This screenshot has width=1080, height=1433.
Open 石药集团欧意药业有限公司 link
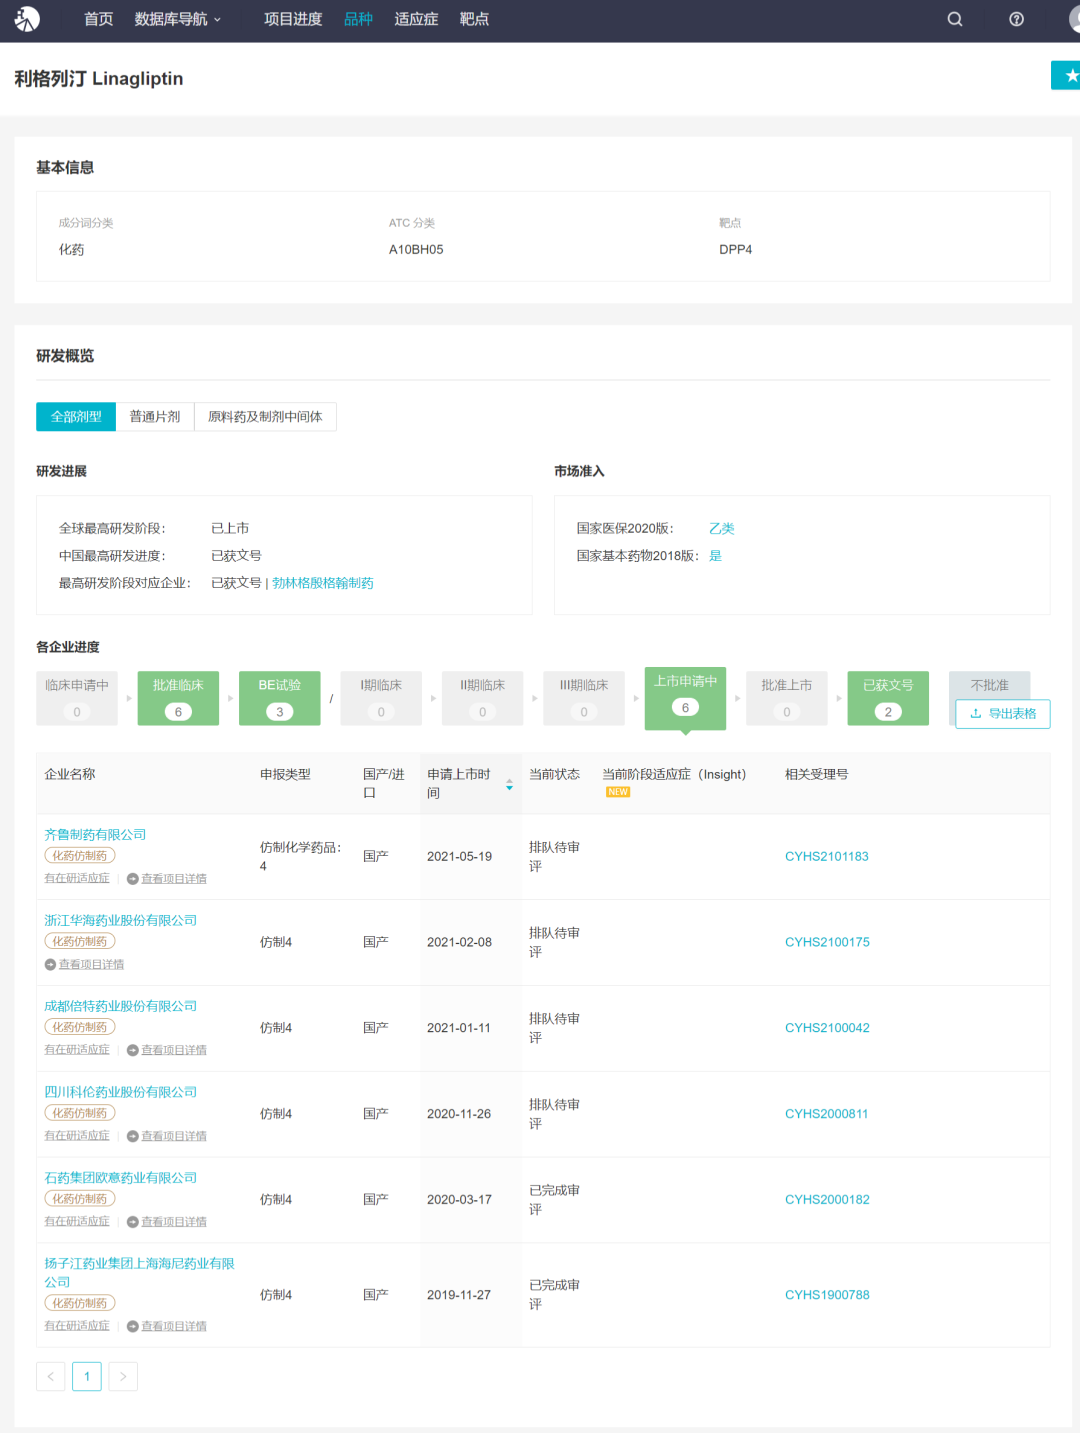click(121, 1178)
